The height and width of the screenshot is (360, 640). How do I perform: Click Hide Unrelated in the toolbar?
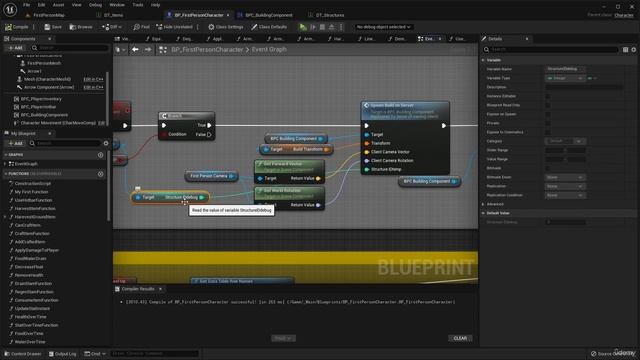coord(174,27)
